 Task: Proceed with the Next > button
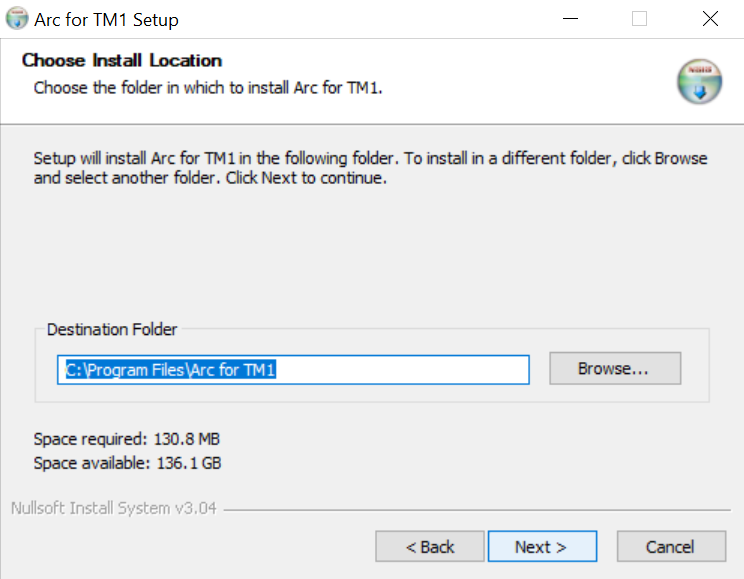(x=541, y=547)
